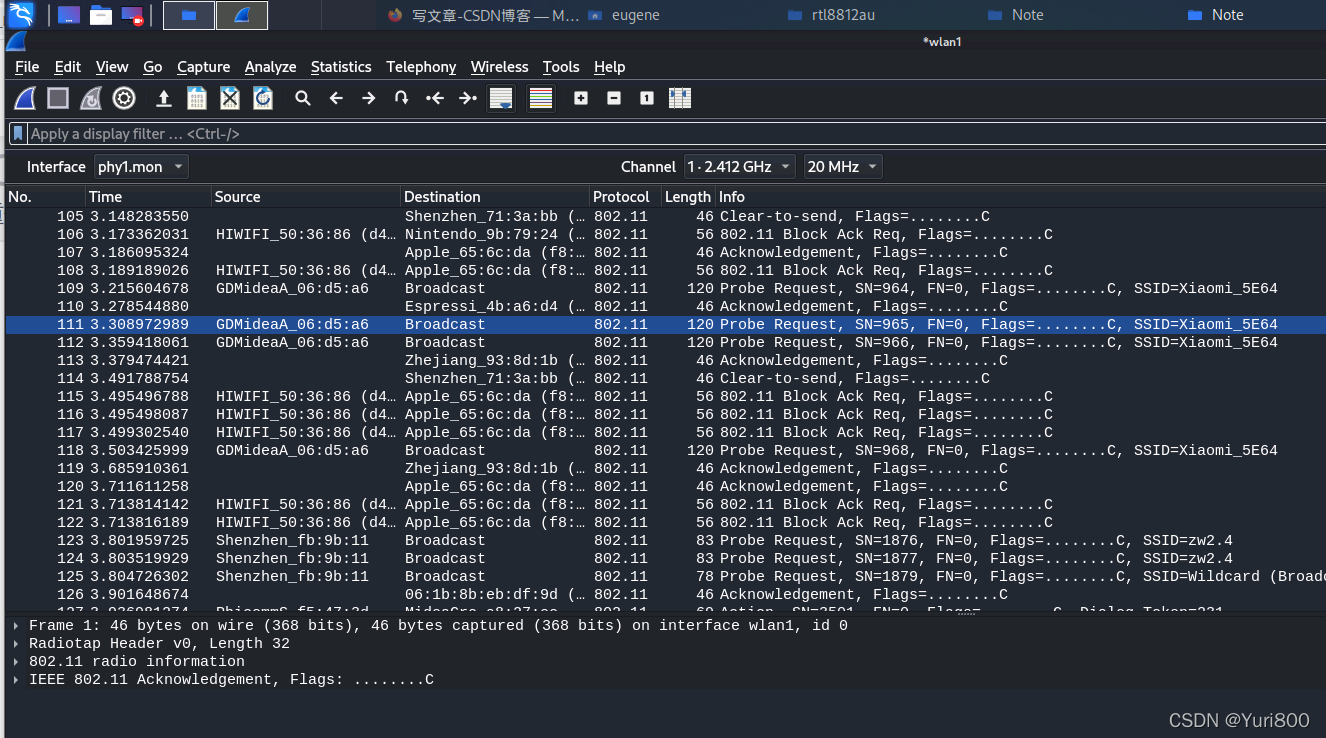Close this capture file
Viewport: 1326px width, 738px height.
(230, 98)
